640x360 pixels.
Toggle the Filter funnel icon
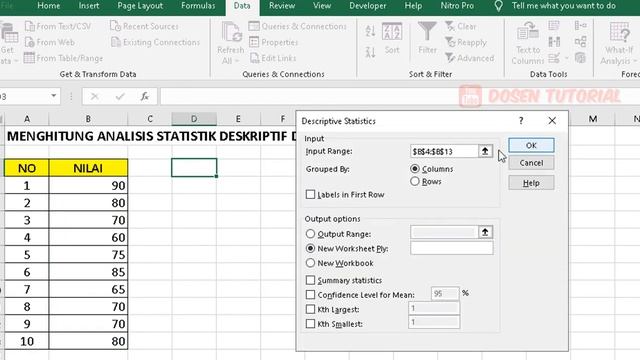[x=427, y=32]
